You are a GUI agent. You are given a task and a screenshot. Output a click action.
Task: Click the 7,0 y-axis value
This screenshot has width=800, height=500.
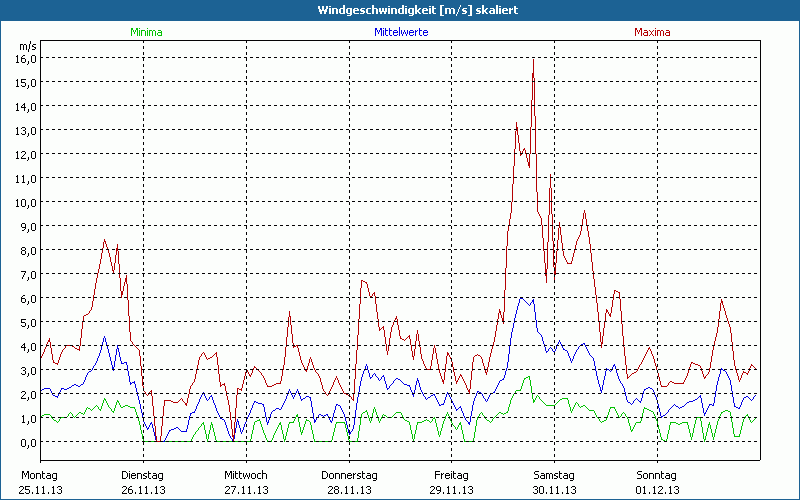point(30,274)
